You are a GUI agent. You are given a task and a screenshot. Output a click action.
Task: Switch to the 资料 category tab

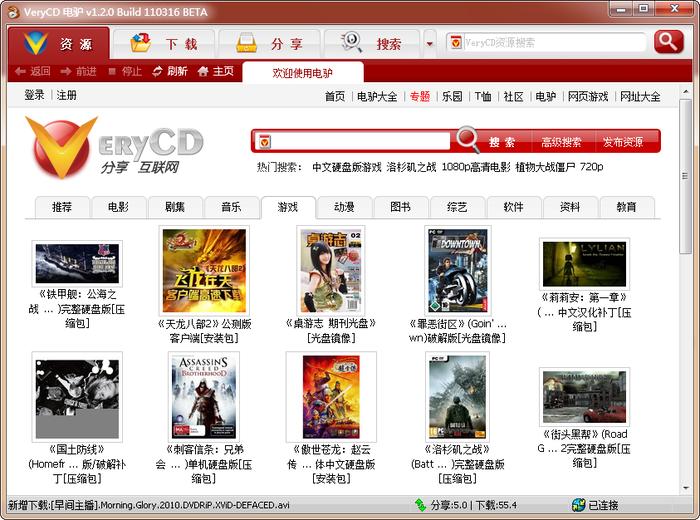click(570, 207)
